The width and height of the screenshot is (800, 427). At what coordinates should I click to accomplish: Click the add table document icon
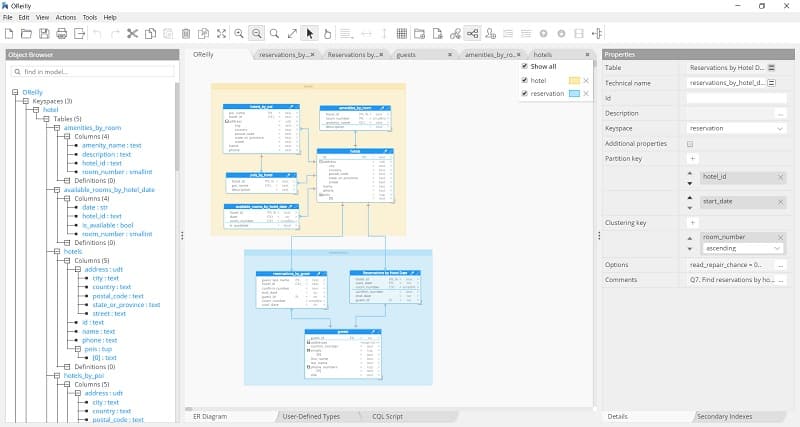(x=437, y=34)
